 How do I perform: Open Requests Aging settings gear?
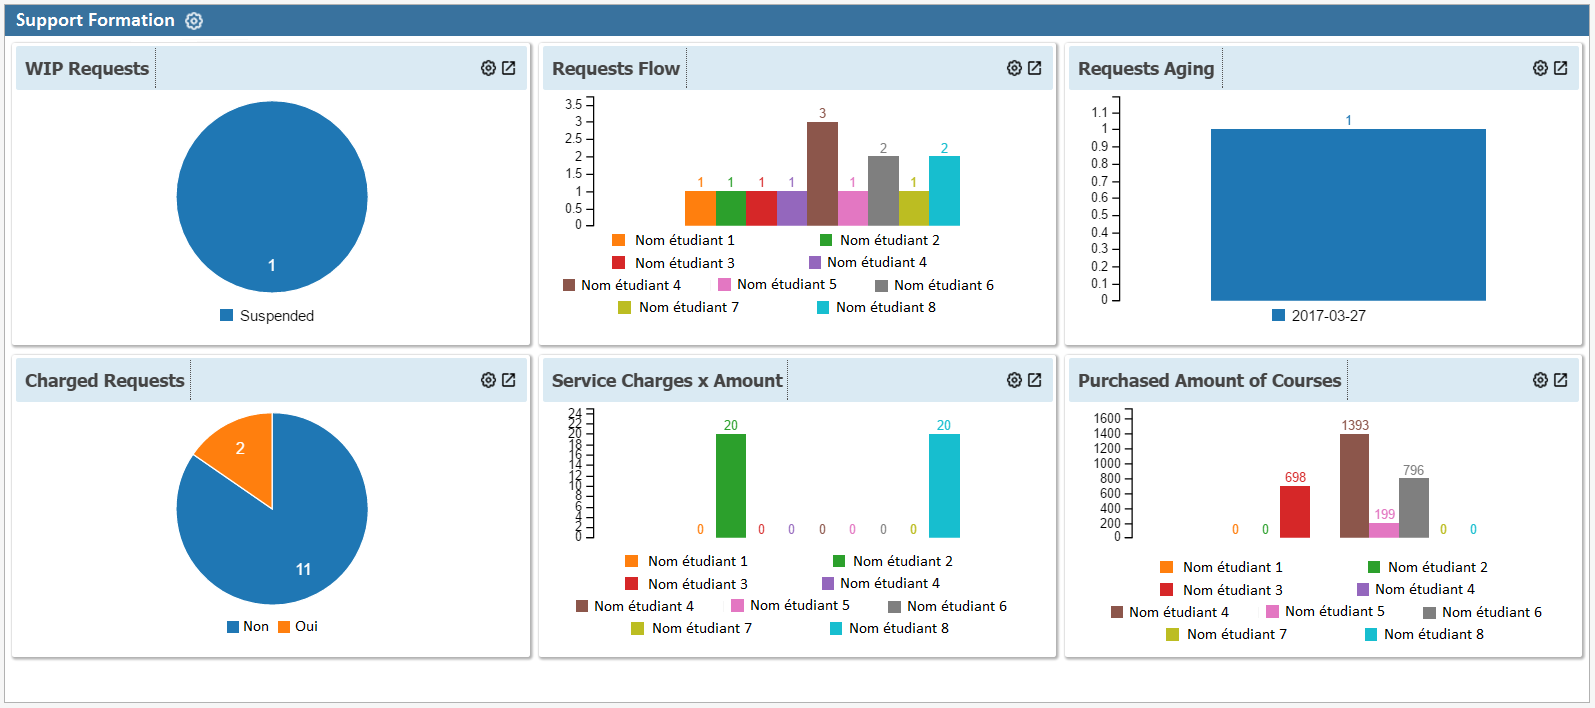pos(1540,68)
